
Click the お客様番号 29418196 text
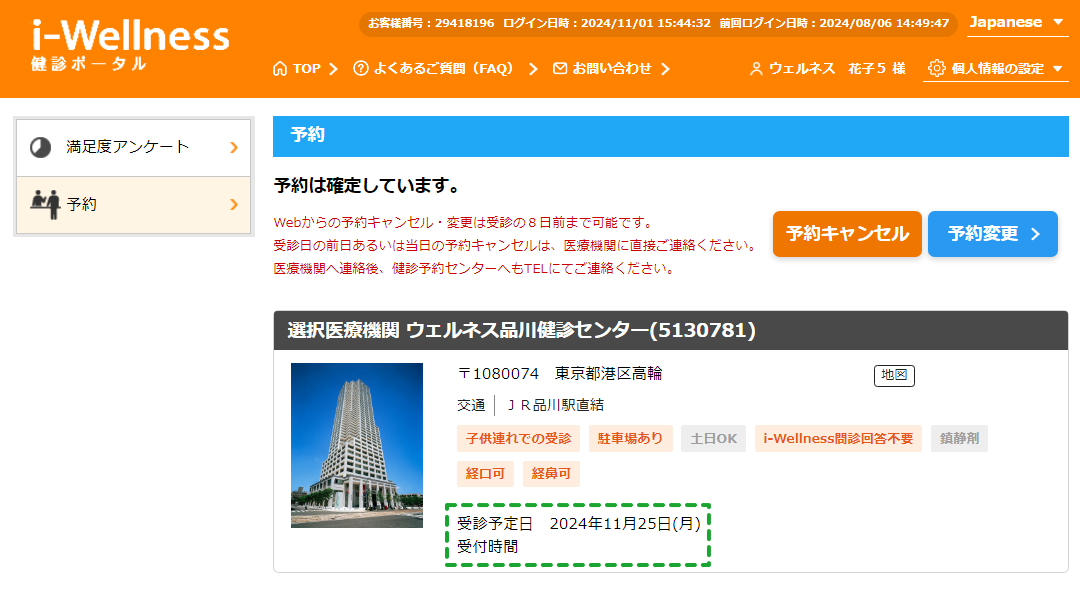coord(430,23)
